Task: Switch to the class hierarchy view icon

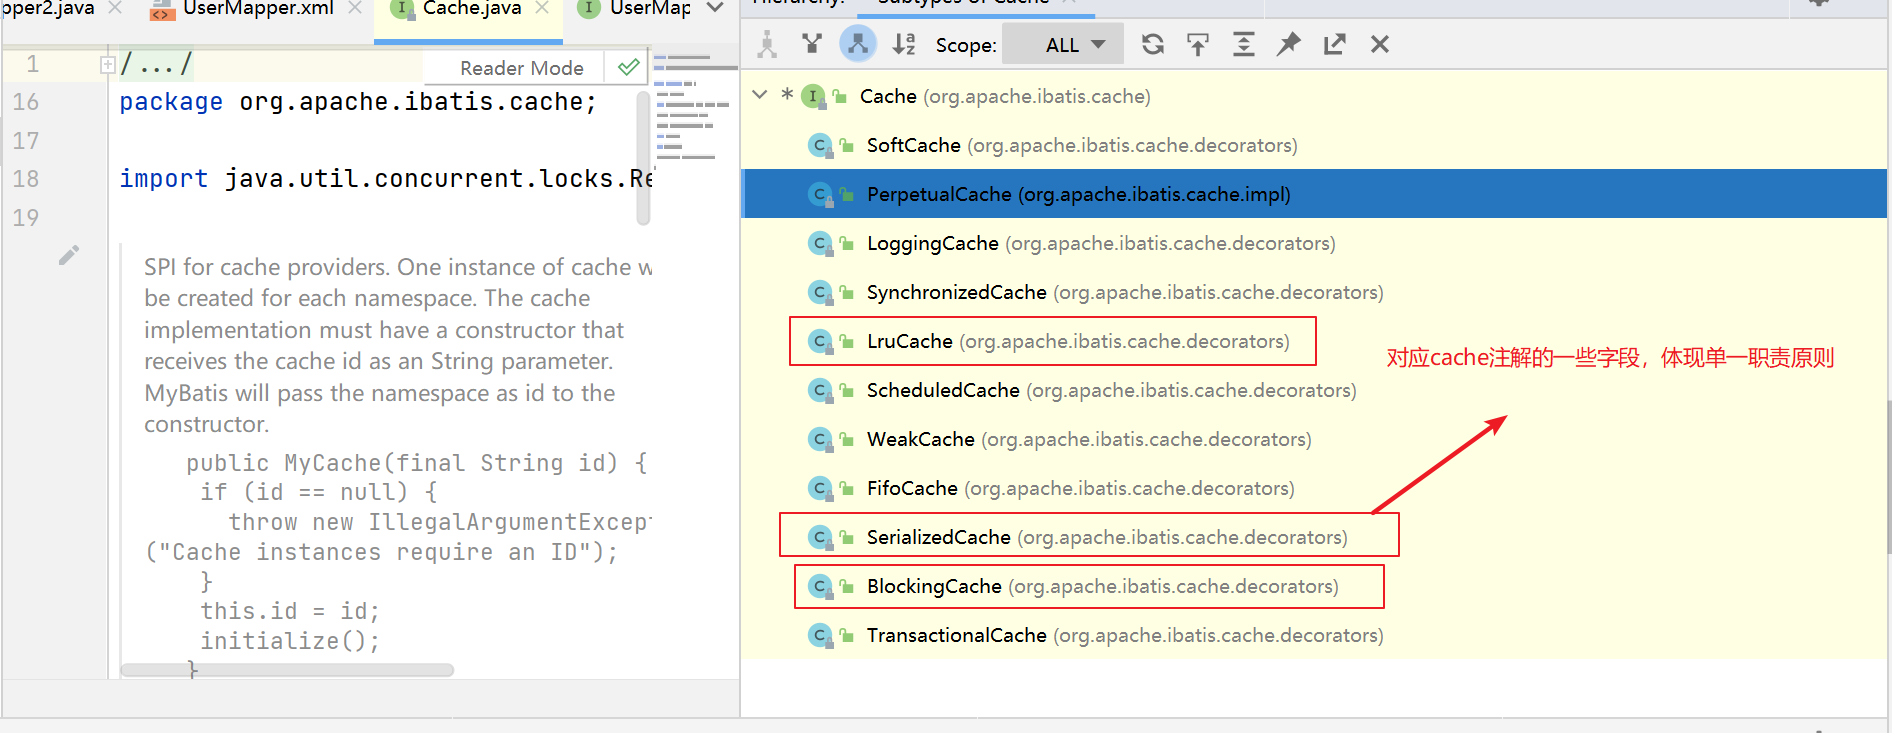Action: click(767, 44)
